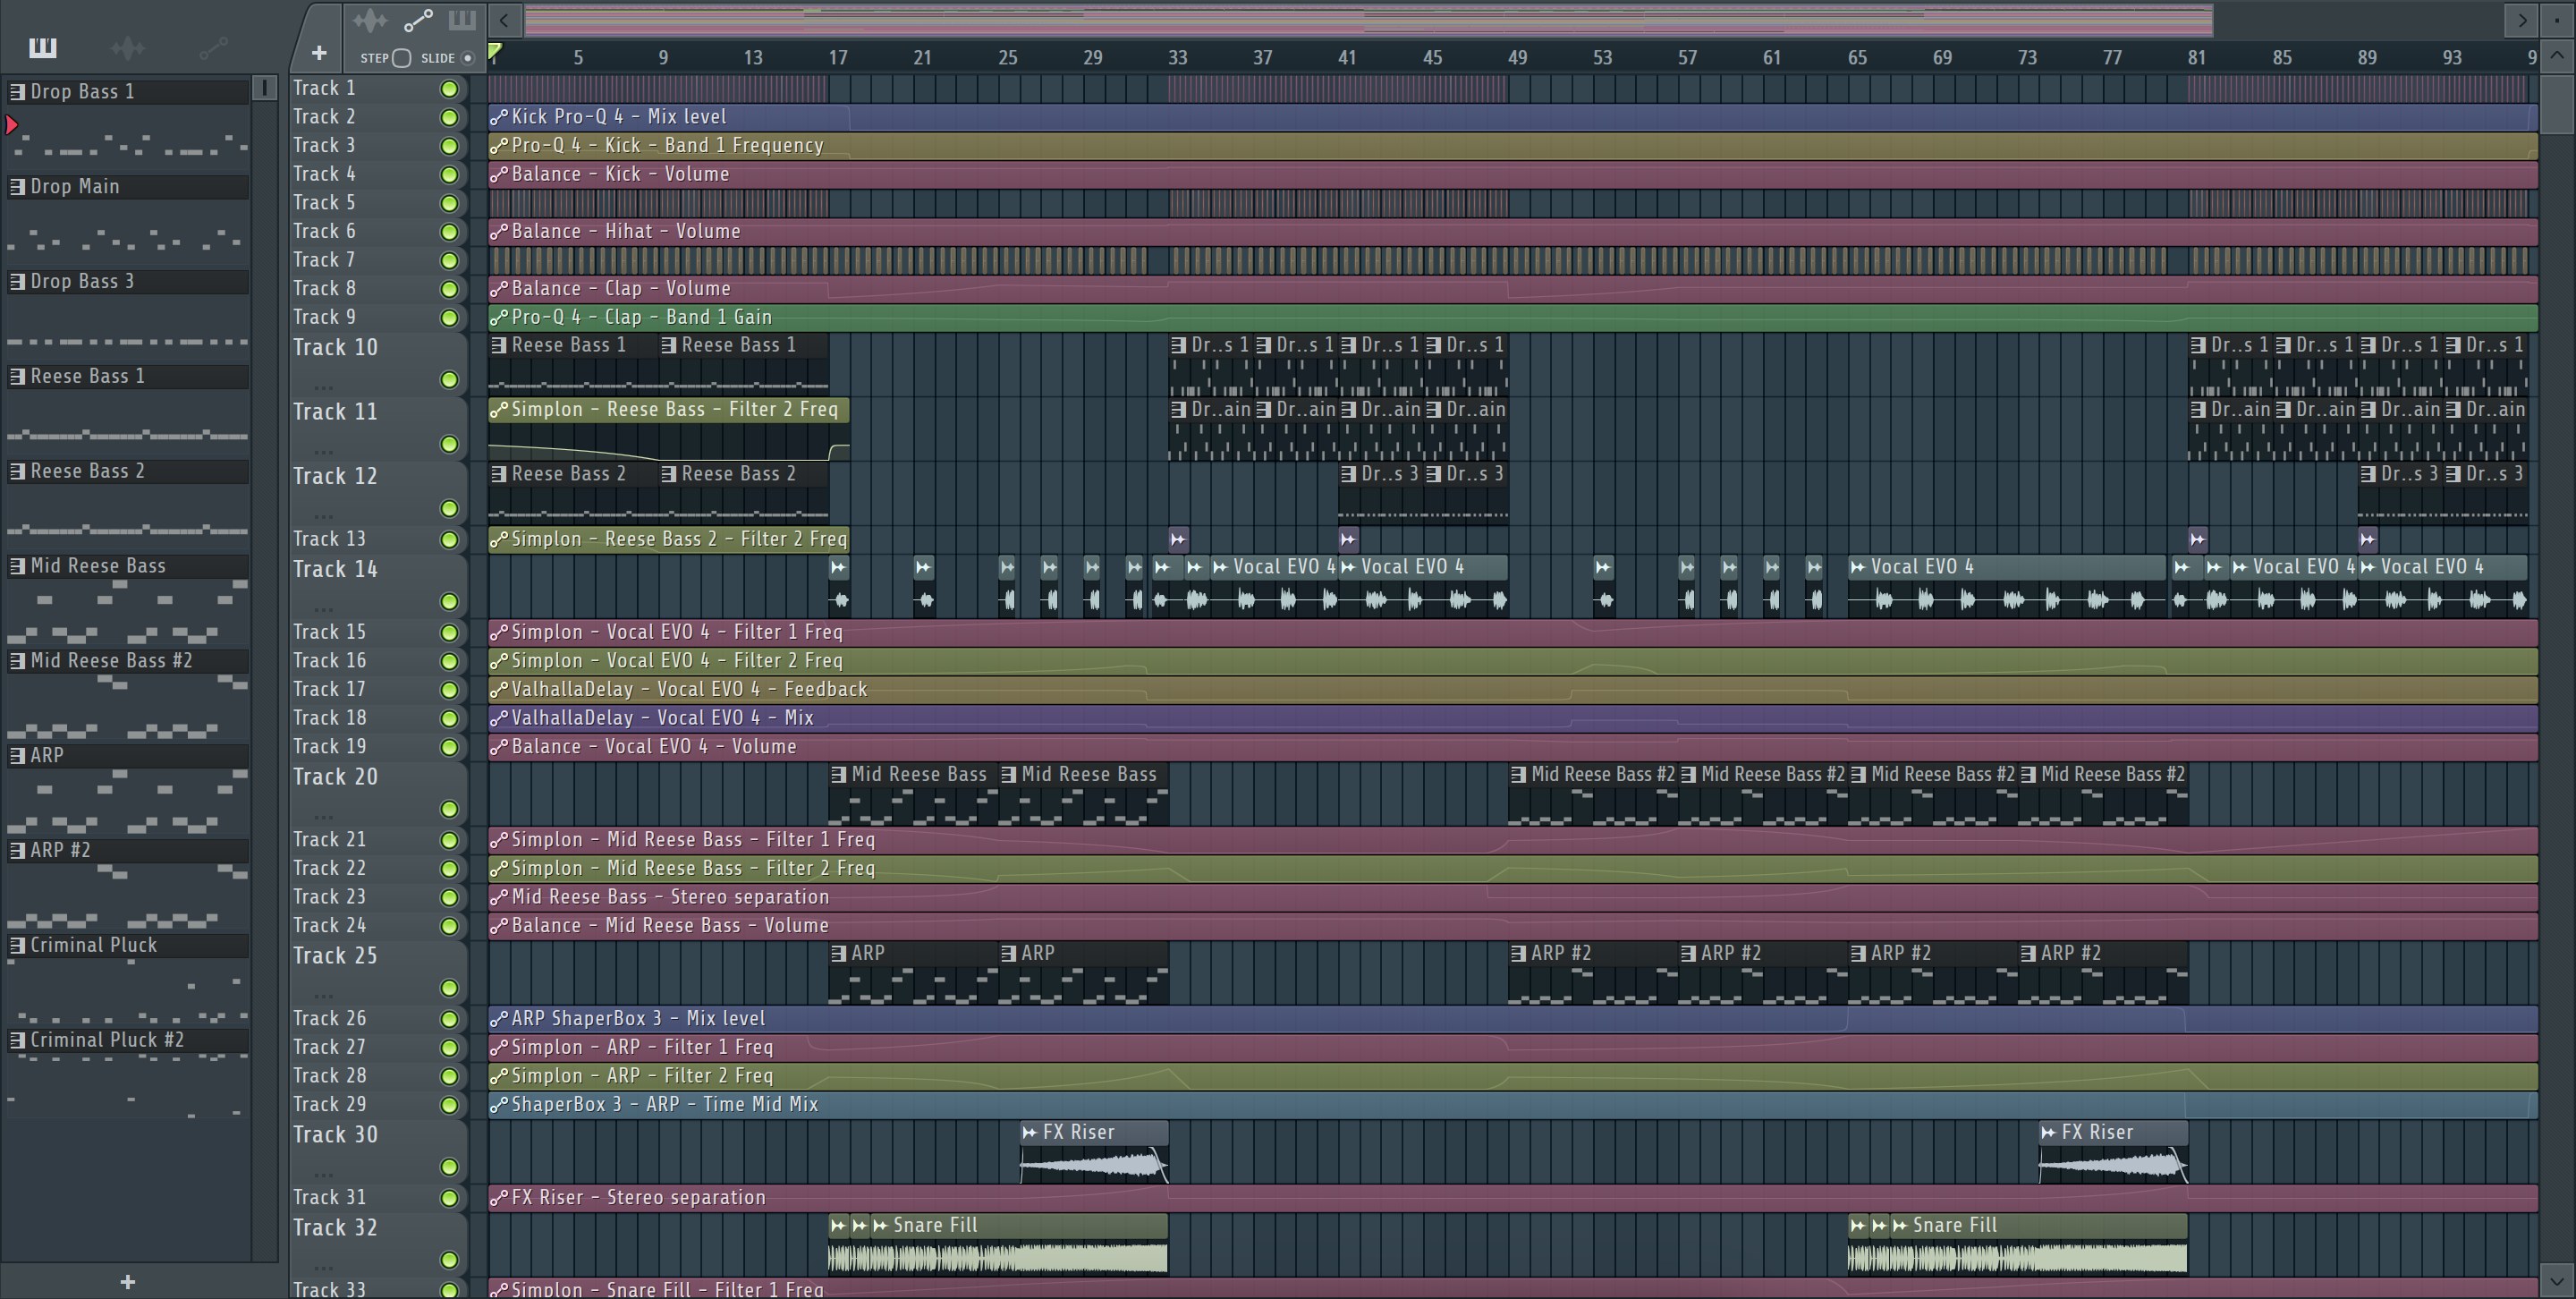
Task: Open ShaperBox 3 ARP Time Mid Mix clip menu
Action: pos(499,1105)
